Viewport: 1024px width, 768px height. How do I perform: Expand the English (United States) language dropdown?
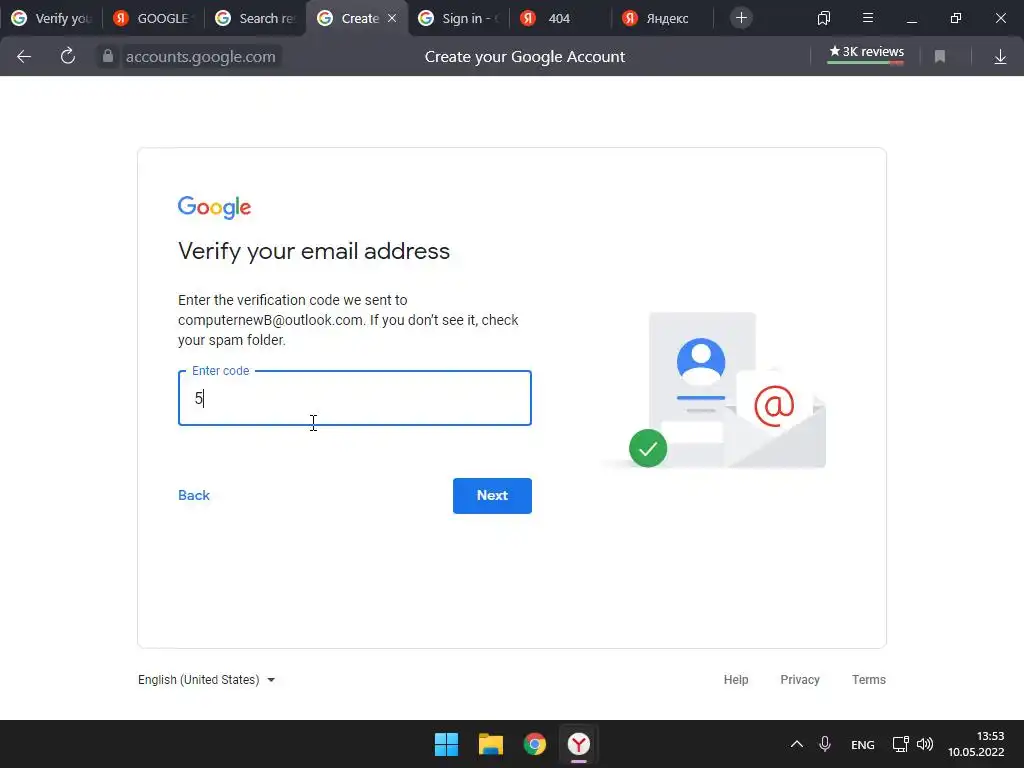pyautogui.click(x=206, y=680)
